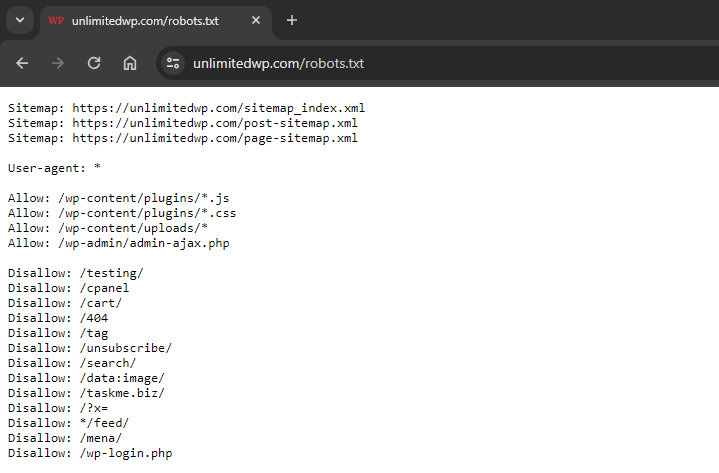This screenshot has width=719, height=473.
Task: Click Allow /wp-content/plugins/*.js line
Action: (x=118, y=198)
